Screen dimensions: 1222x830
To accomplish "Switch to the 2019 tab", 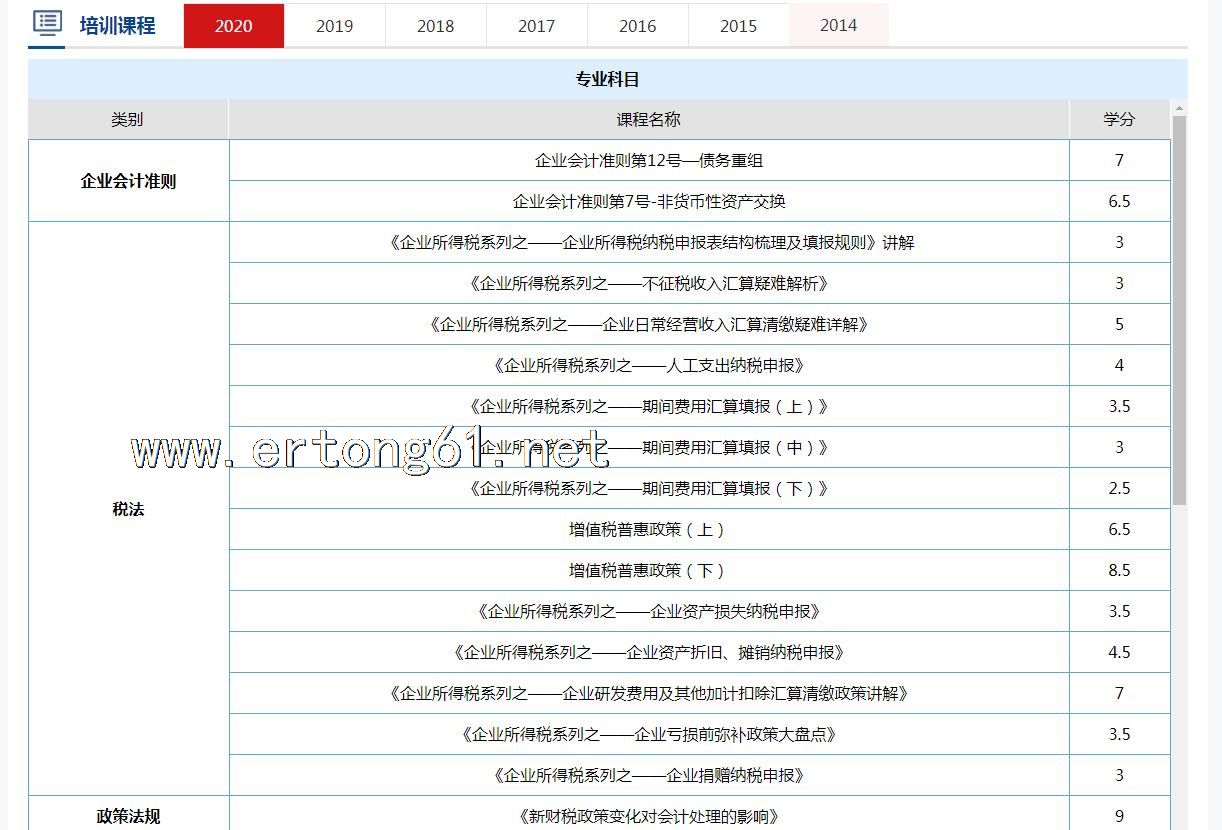I will [x=334, y=26].
